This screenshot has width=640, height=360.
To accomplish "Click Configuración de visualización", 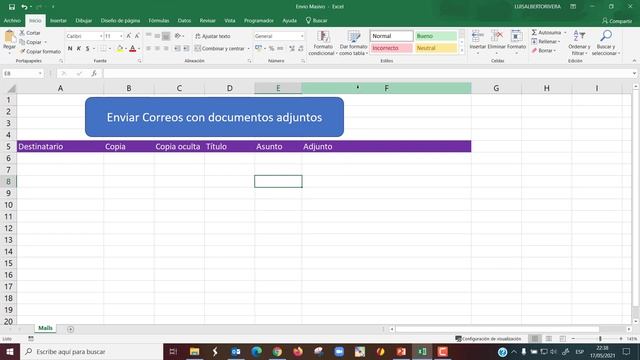I will 488,339.
